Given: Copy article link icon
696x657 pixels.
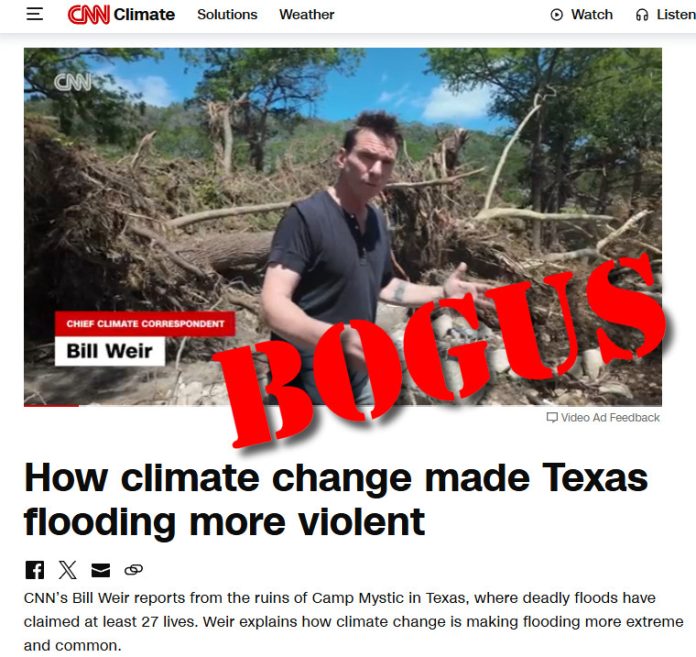Looking at the screenshot, I should coord(133,570).
